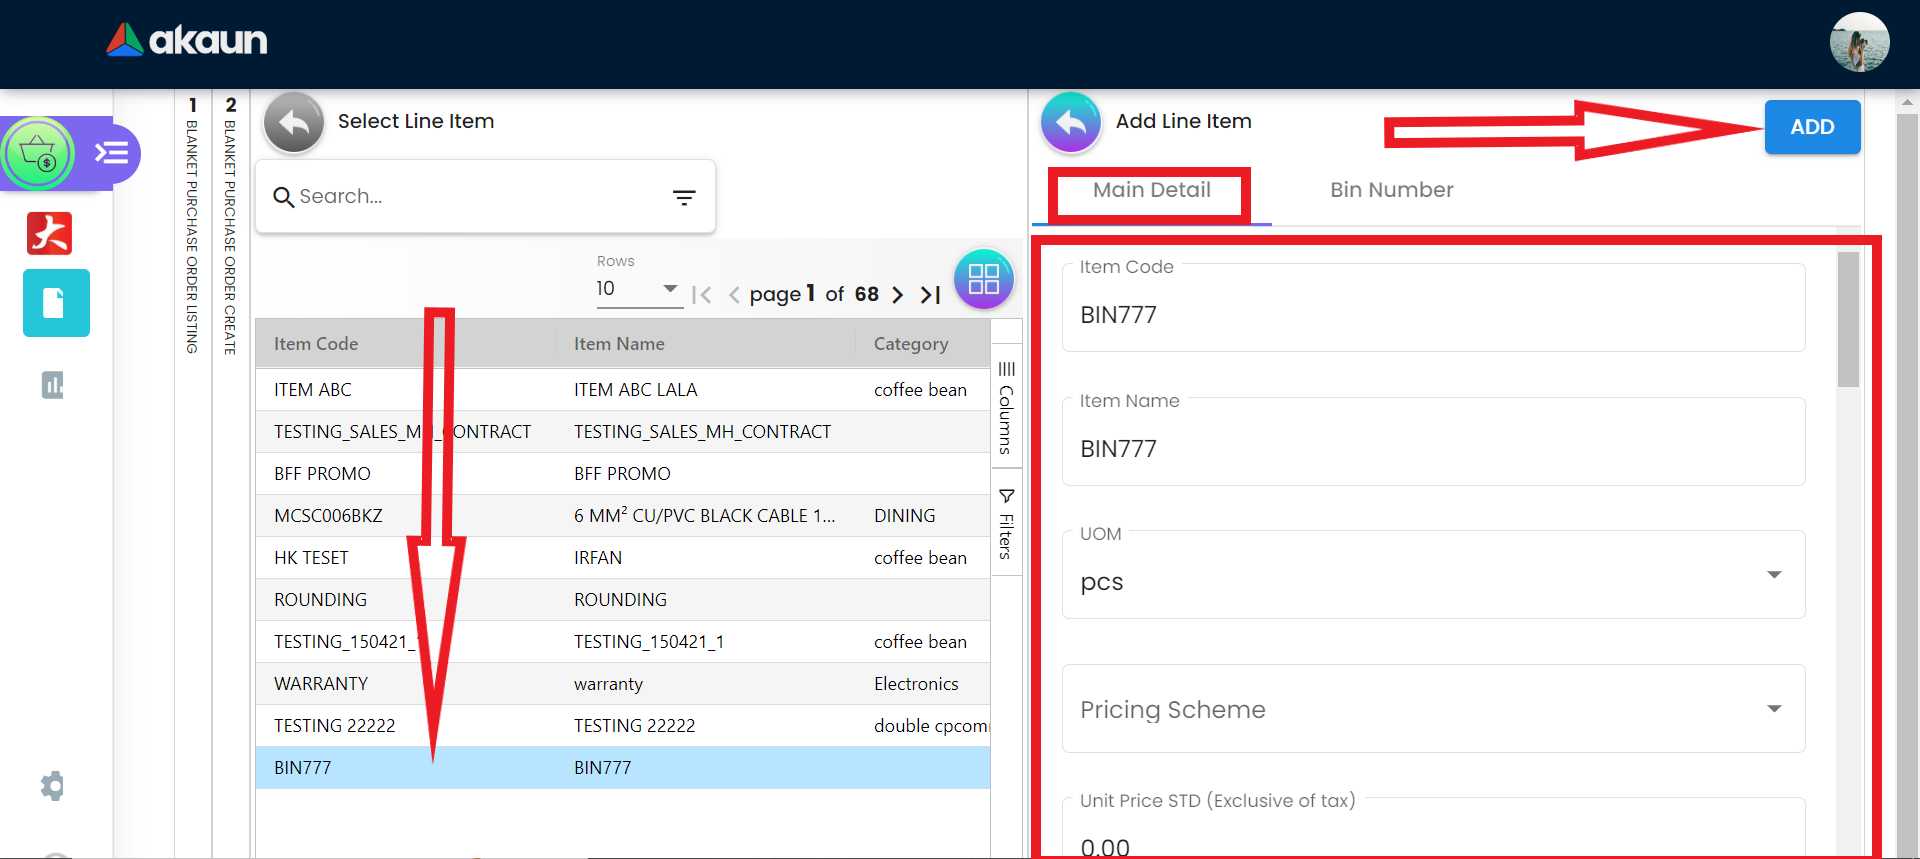Click the search magnifier icon
Image resolution: width=1920 pixels, height=859 pixels.
coord(284,197)
